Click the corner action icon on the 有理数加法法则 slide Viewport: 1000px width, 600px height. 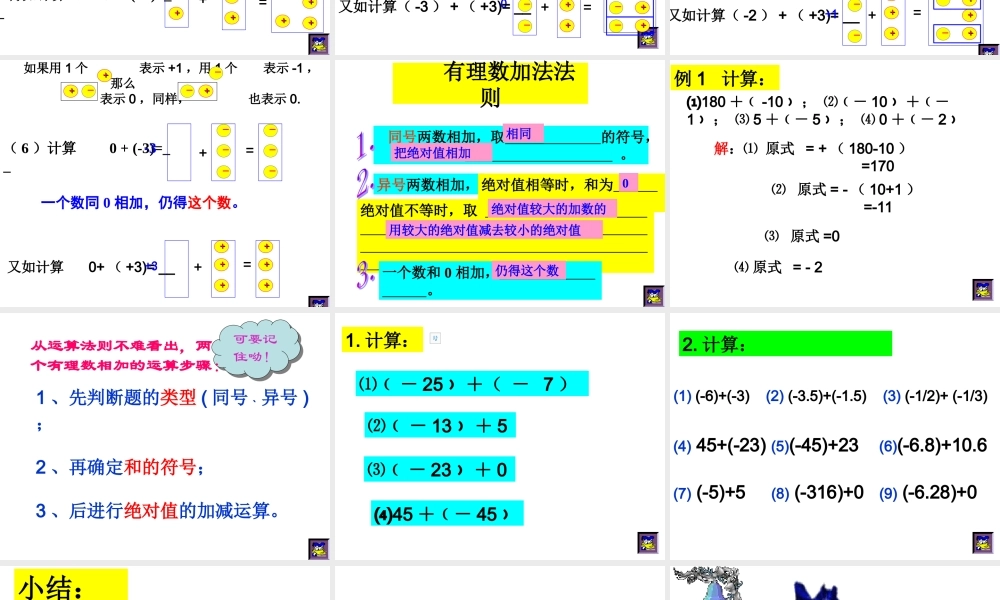point(653,296)
